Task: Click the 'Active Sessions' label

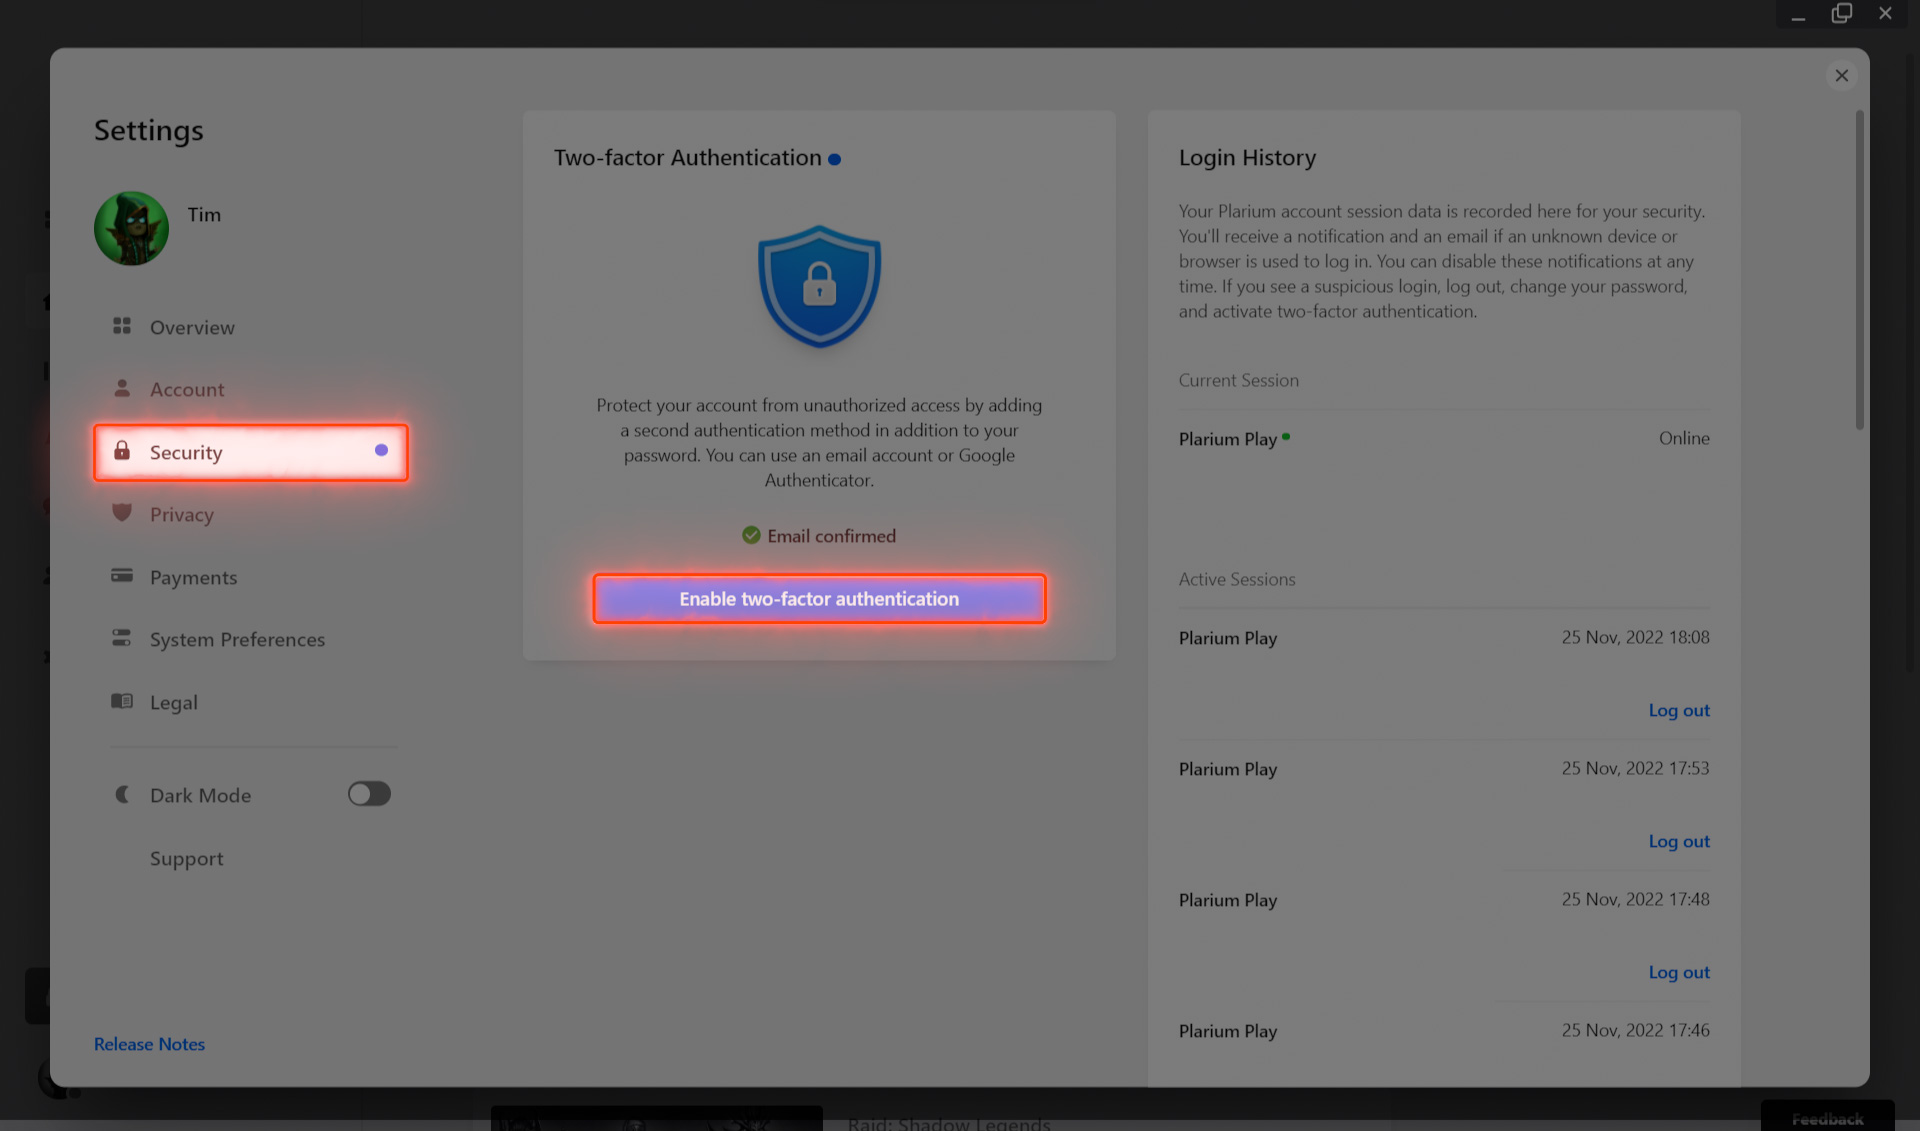Action: (1236, 579)
